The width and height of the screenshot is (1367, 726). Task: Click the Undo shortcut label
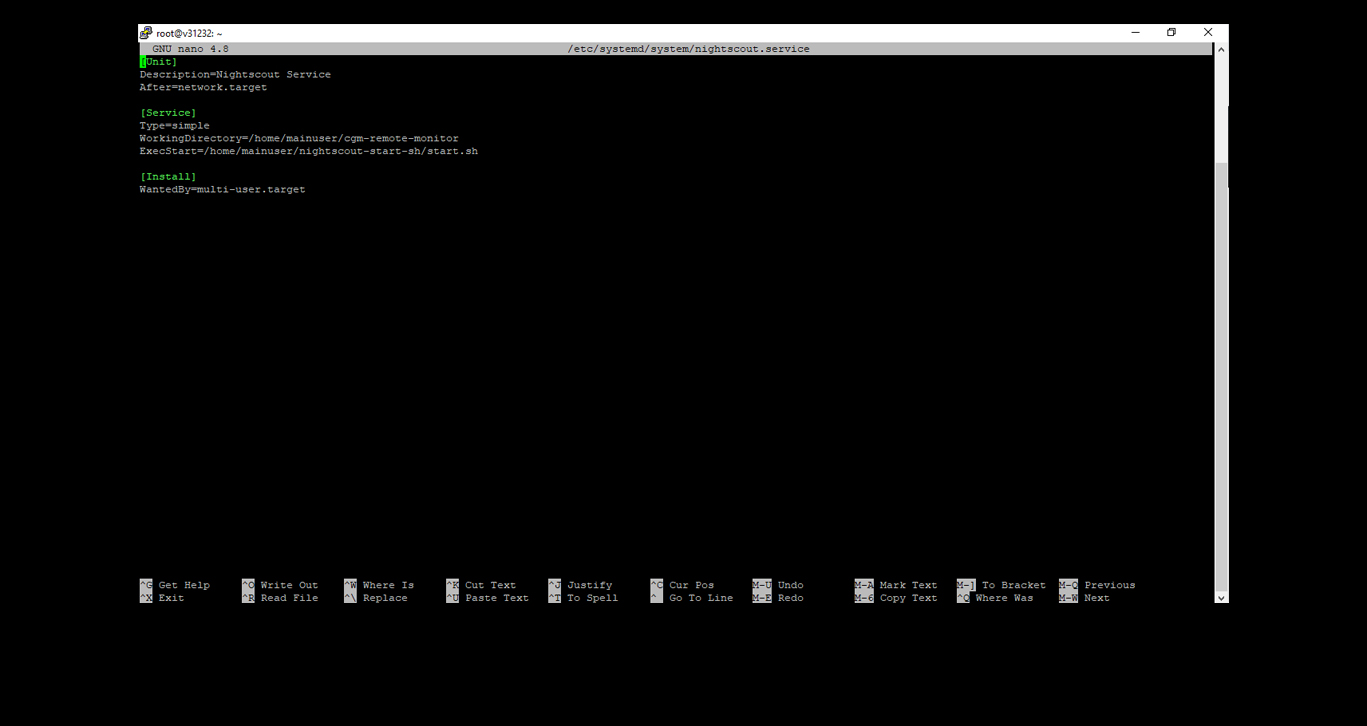click(x=778, y=585)
